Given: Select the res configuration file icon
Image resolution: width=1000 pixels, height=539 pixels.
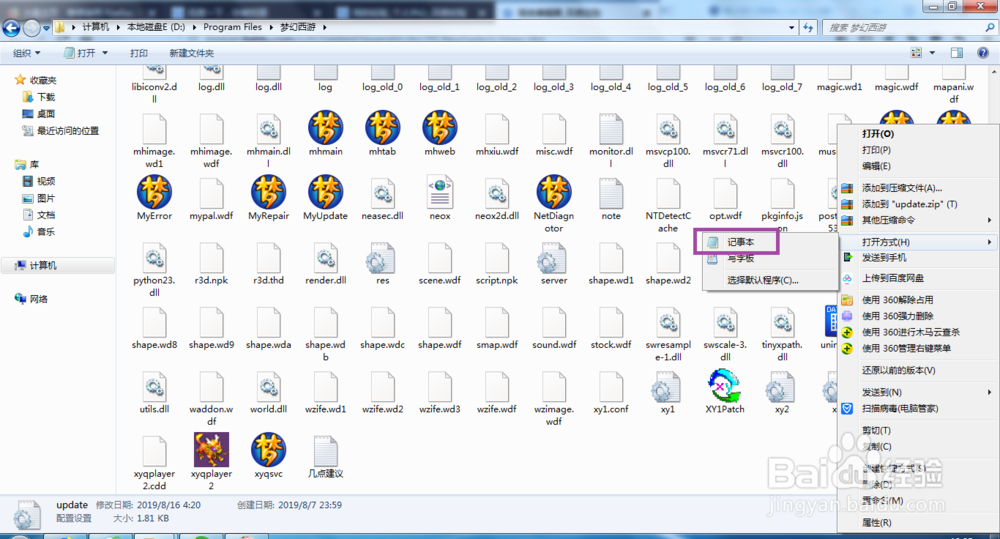Looking at the screenshot, I should (382, 258).
